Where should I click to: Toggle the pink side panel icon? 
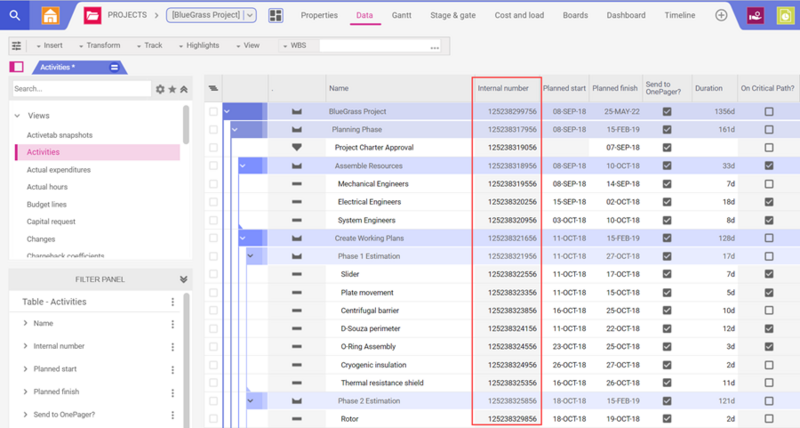pyautogui.click(x=16, y=67)
